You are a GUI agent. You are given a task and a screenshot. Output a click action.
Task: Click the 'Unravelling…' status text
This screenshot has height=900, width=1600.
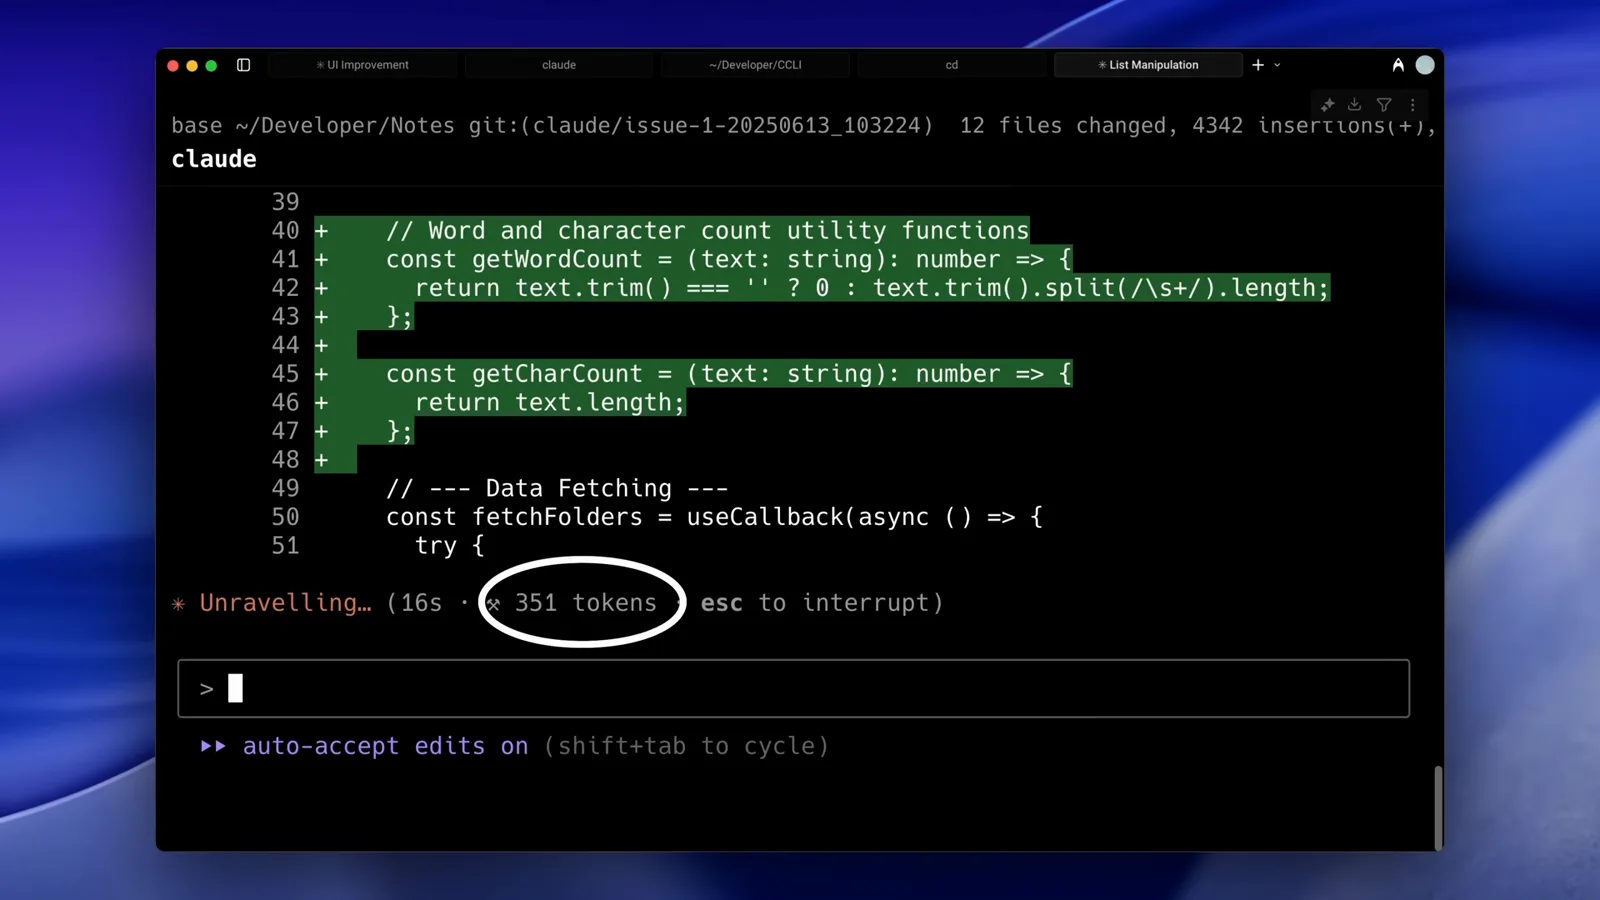285,603
